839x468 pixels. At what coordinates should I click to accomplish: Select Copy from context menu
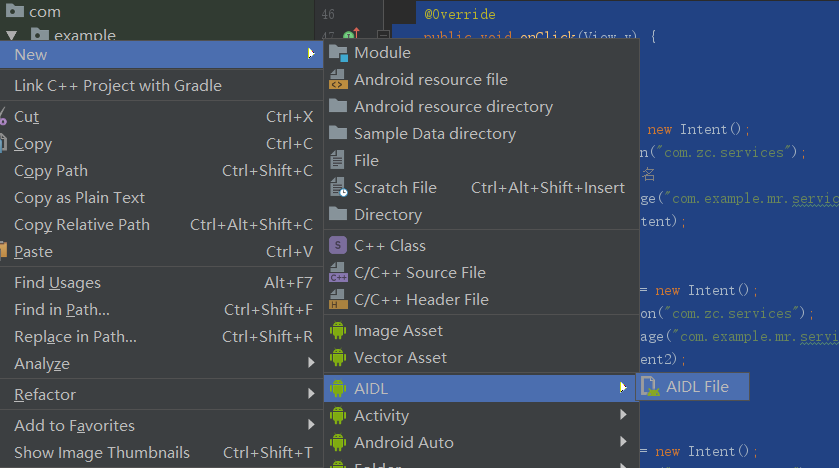(x=161, y=143)
